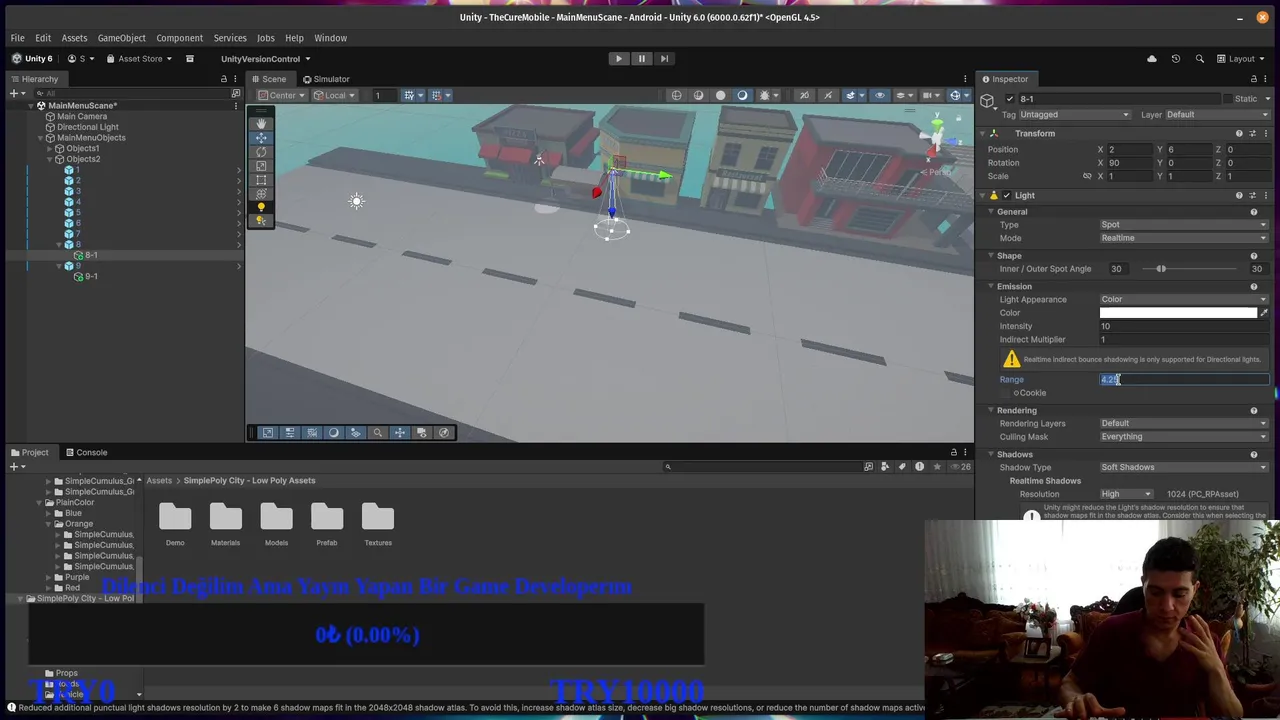Select the Hand (View) tool
Viewport: 1280px width, 720px height.
click(x=261, y=124)
